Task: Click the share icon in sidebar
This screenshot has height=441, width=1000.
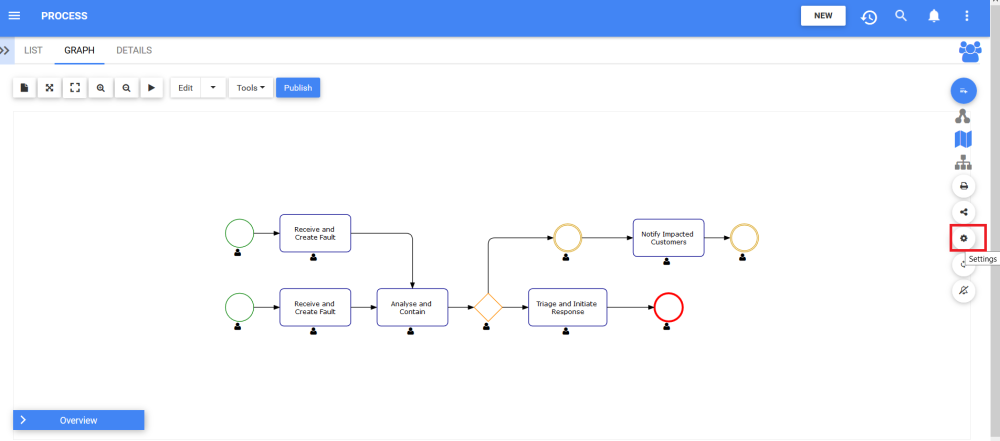Action: (964, 212)
